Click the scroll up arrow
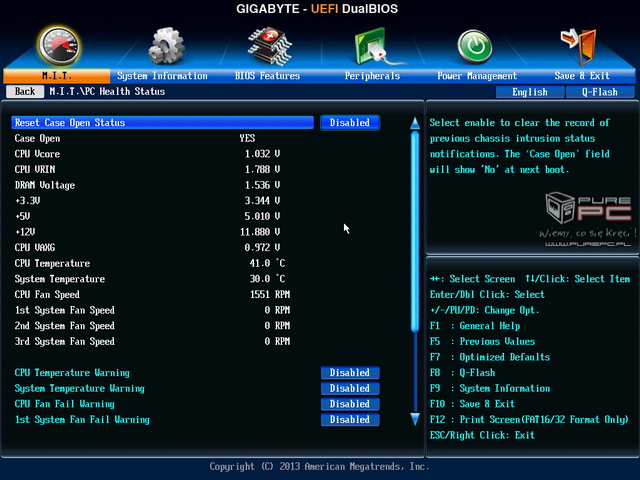Image resolution: width=640 pixels, height=480 pixels. click(x=415, y=123)
